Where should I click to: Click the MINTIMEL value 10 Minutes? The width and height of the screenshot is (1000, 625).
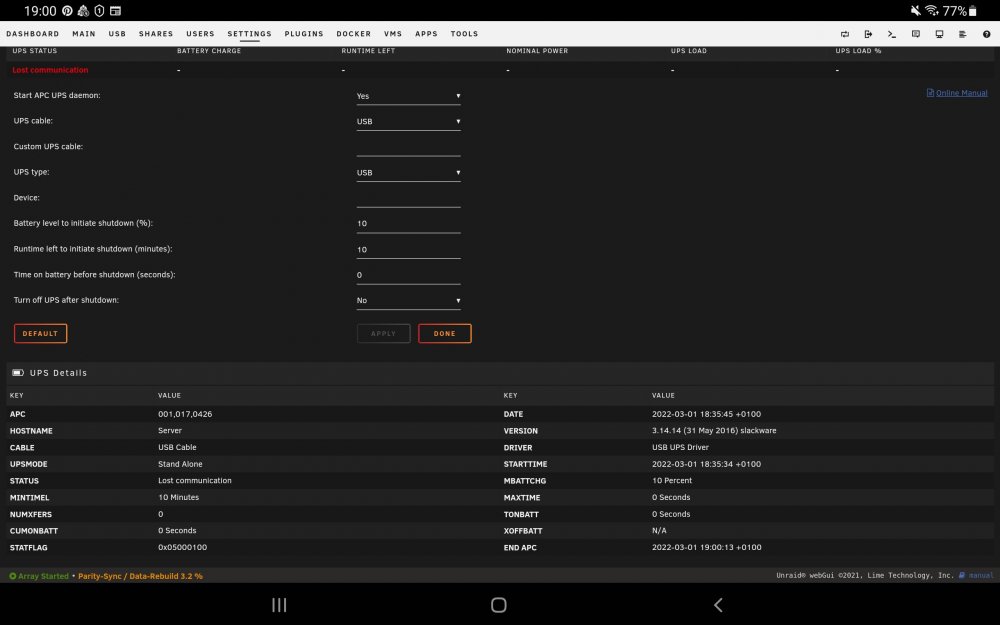[179, 497]
